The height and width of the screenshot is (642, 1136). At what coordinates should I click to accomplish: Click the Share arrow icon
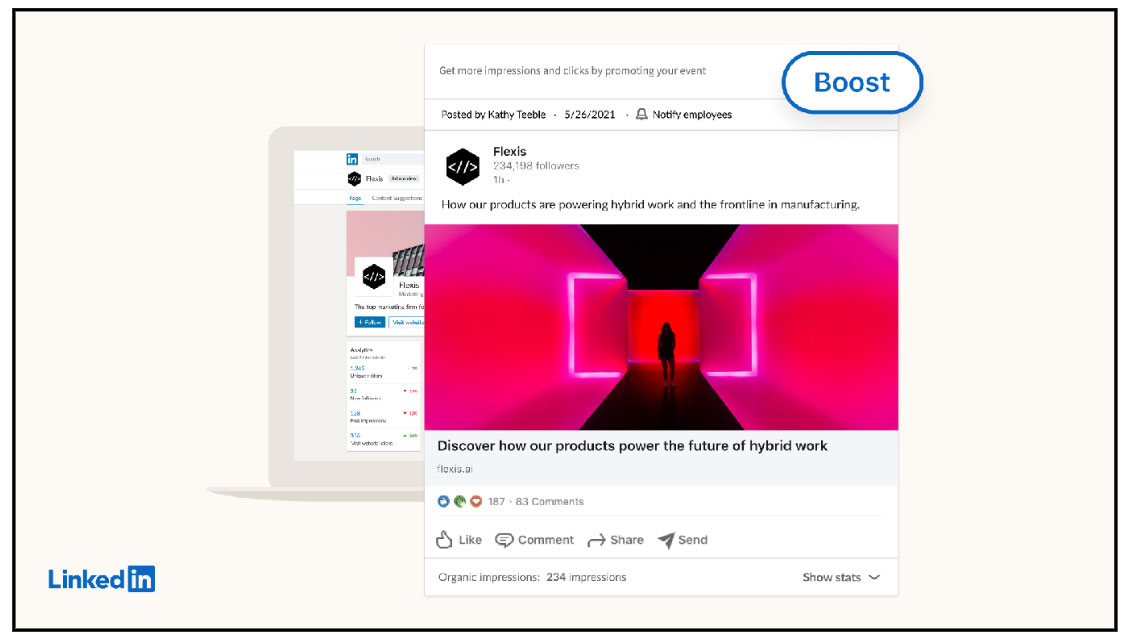[x=597, y=540]
